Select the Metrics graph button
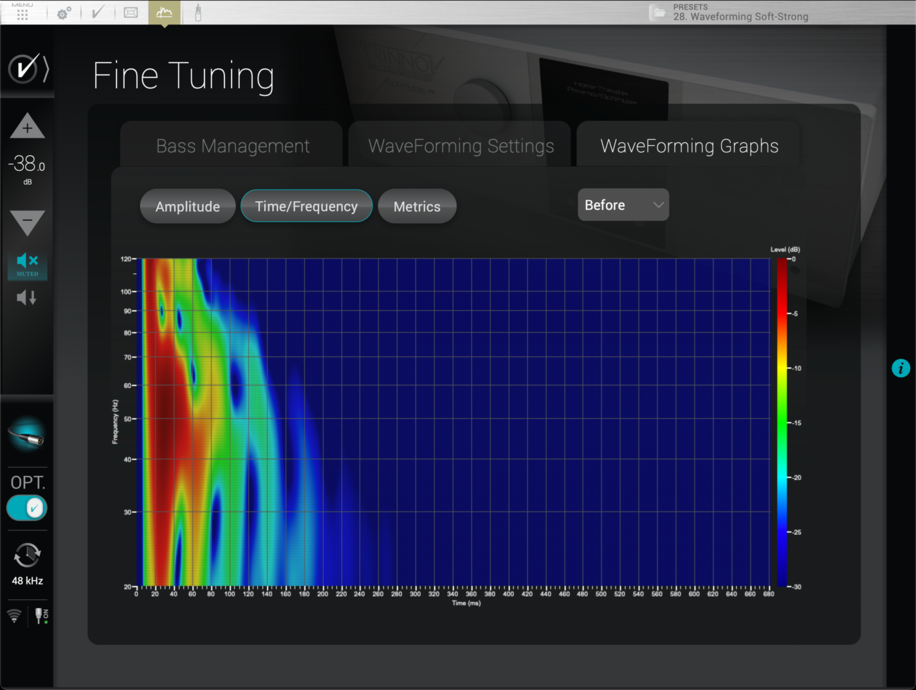 417,207
